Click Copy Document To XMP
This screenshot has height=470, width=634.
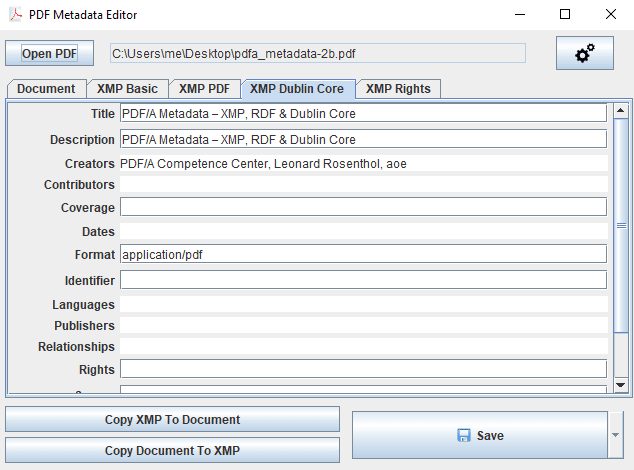click(172, 451)
